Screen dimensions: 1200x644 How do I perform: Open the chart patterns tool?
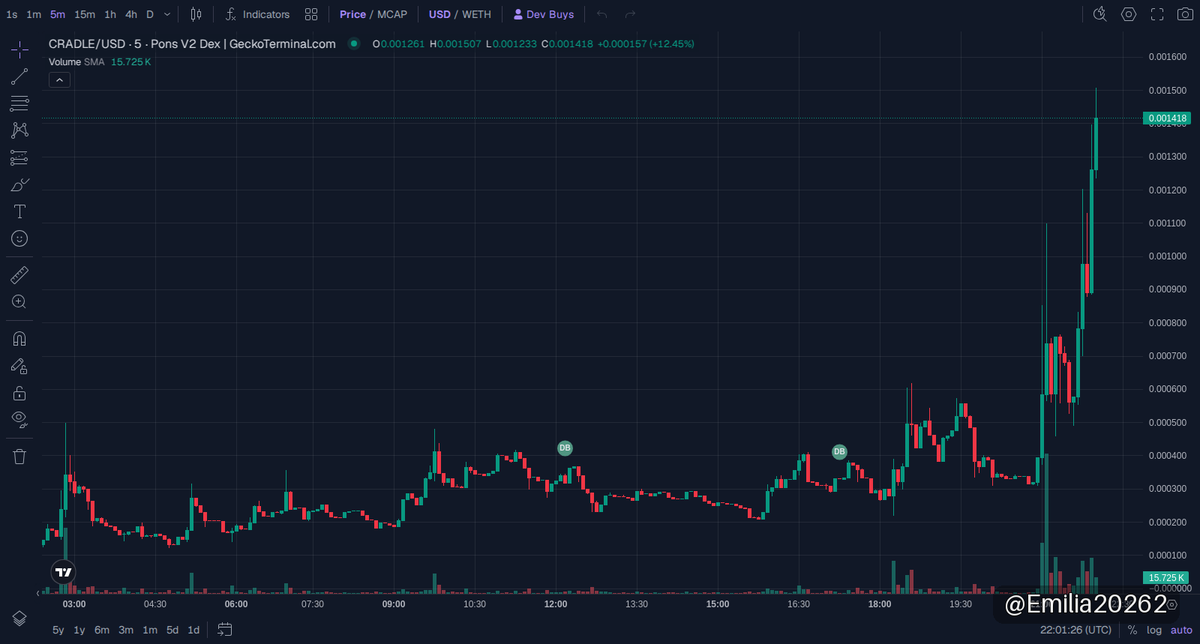pyautogui.click(x=19, y=130)
